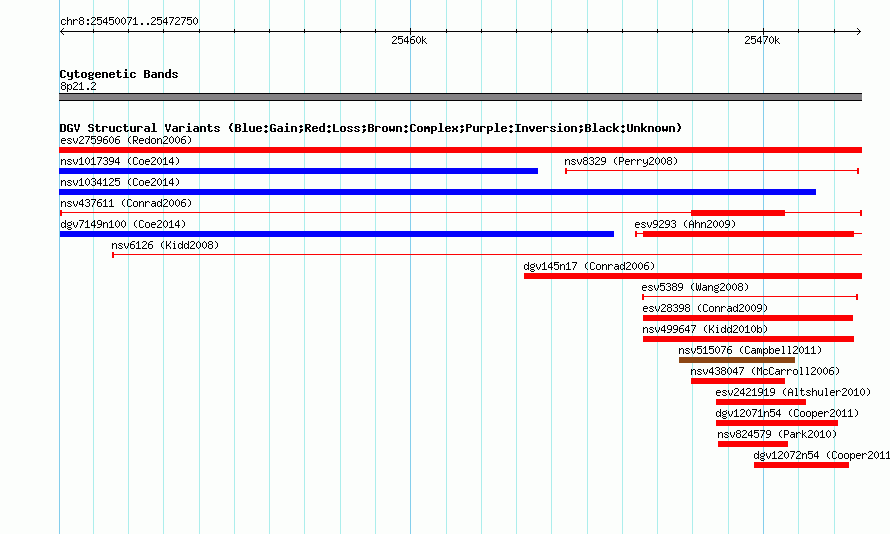Click the 25460k ruler tick label

tap(409, 40)
